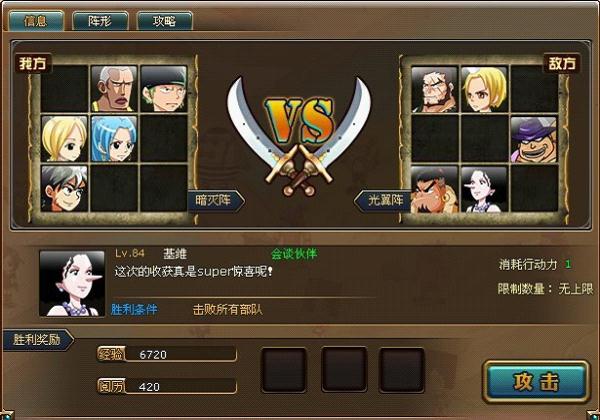Select gray-haired dark-skinned man portrait in my team

114,89
